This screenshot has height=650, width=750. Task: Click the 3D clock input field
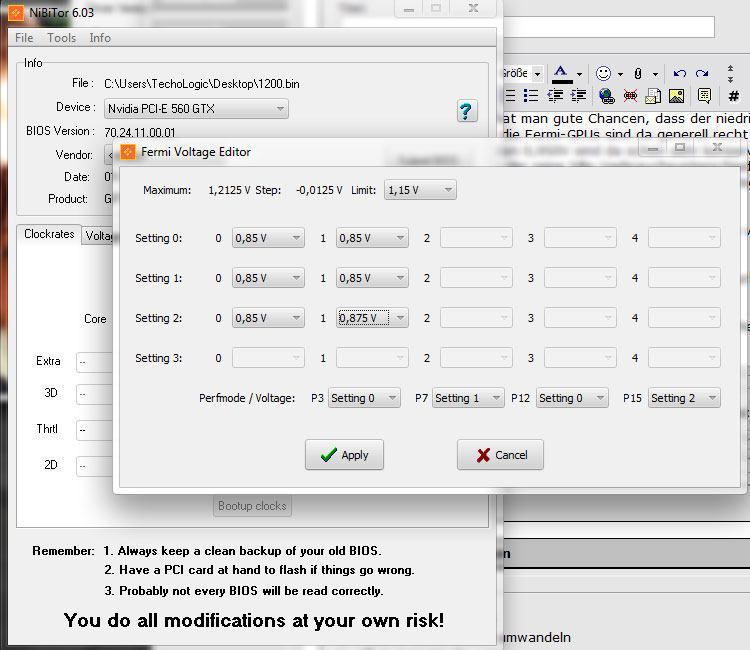(x=94, y=394)
